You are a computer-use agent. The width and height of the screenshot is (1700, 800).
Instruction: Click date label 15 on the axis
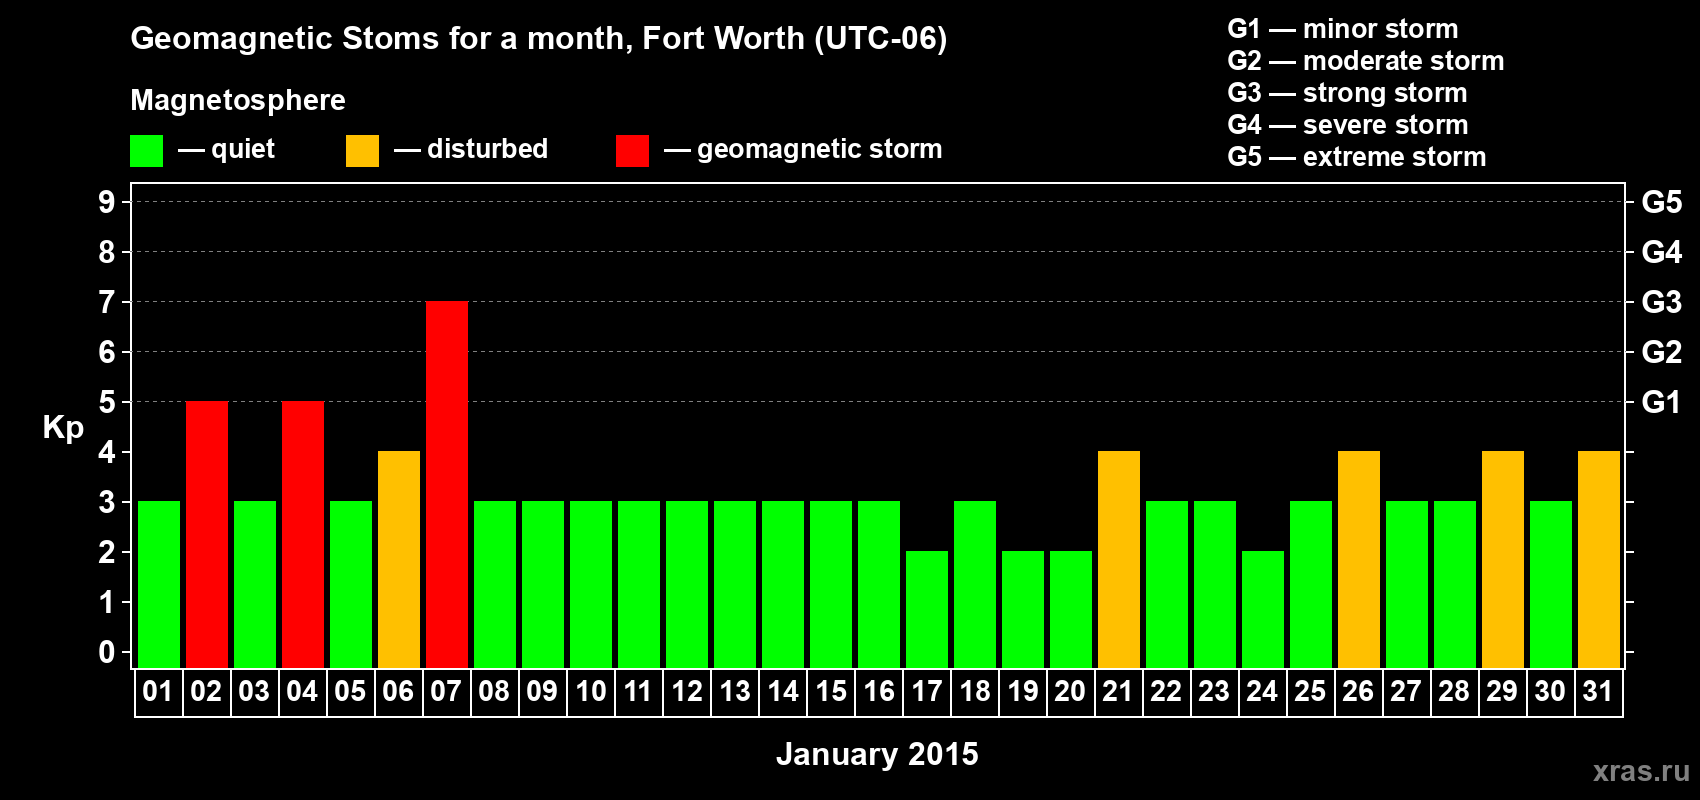click(x=831, y=692)
